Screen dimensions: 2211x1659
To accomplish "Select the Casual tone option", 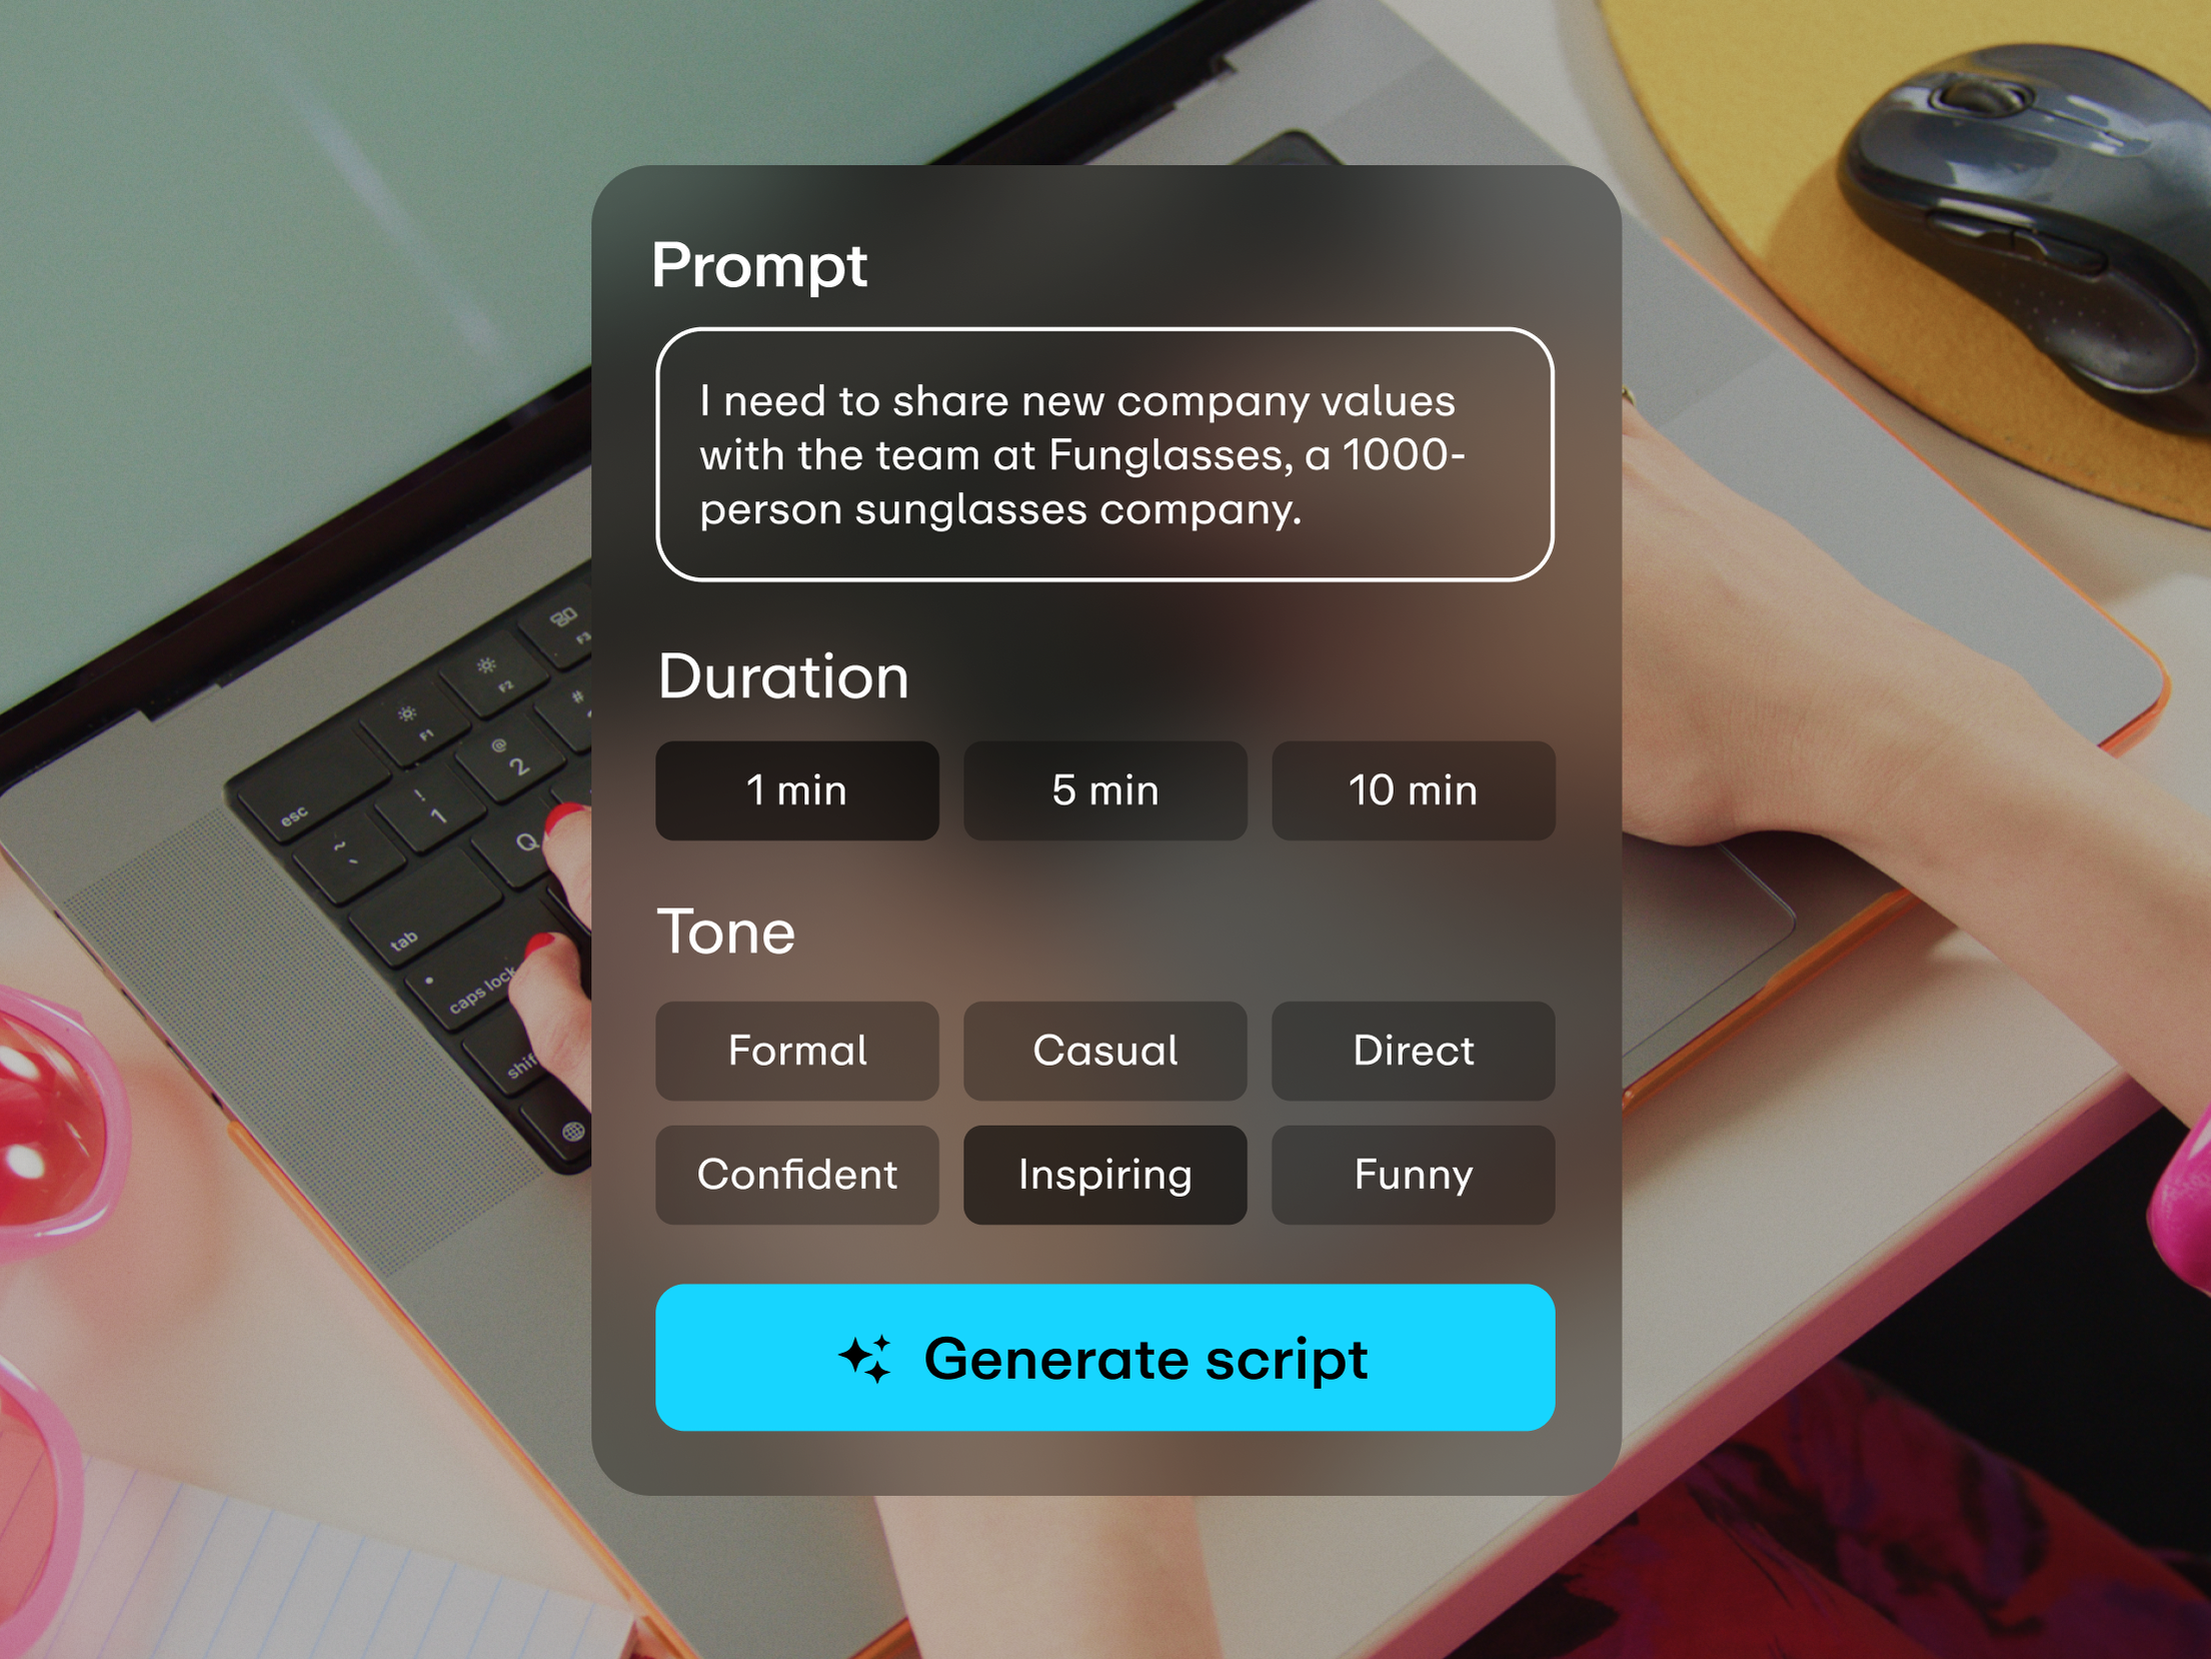I will [x=1105, y=1047].
